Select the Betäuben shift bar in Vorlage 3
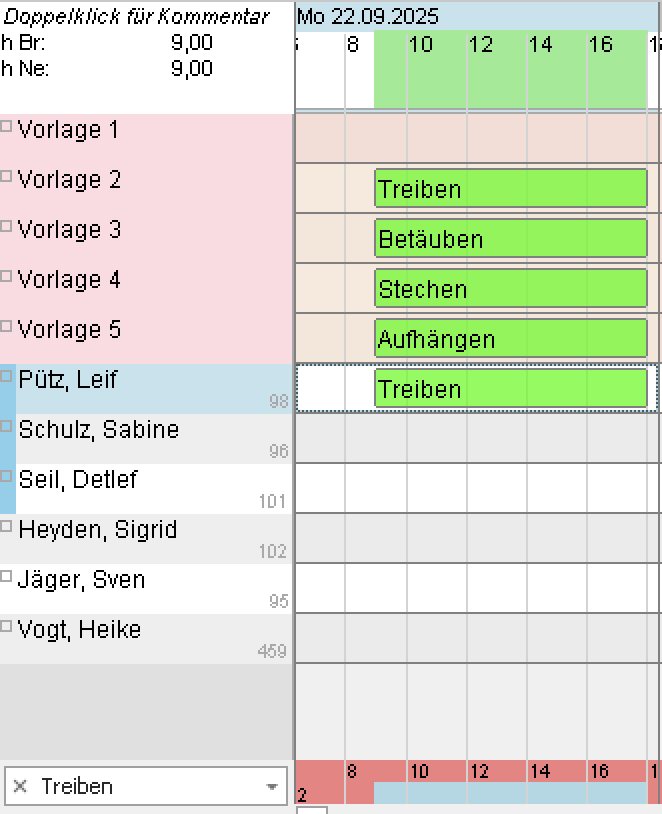662x814 pixels. 510,238
